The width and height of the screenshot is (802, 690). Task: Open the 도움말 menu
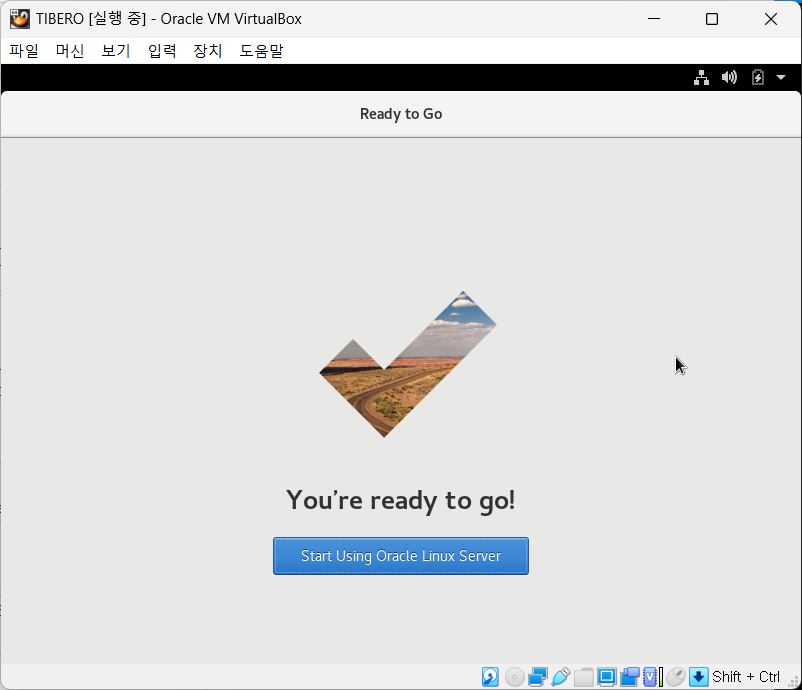pyautogui.click(x=261, y=51)
